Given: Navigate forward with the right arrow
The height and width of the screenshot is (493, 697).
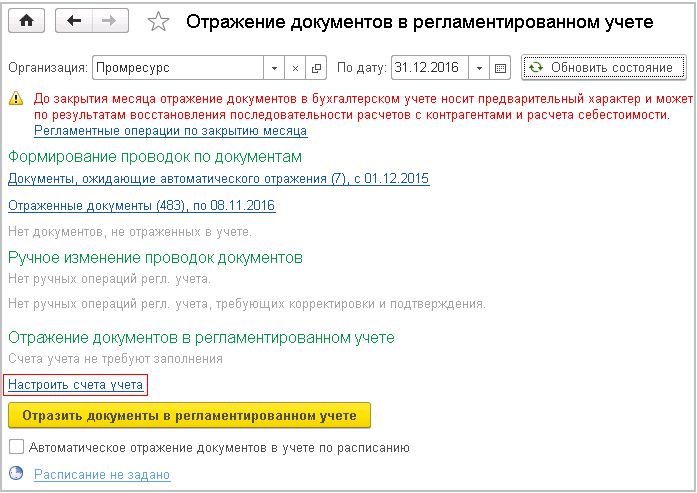Looking at the screenshot, I should tap(110, 21).
